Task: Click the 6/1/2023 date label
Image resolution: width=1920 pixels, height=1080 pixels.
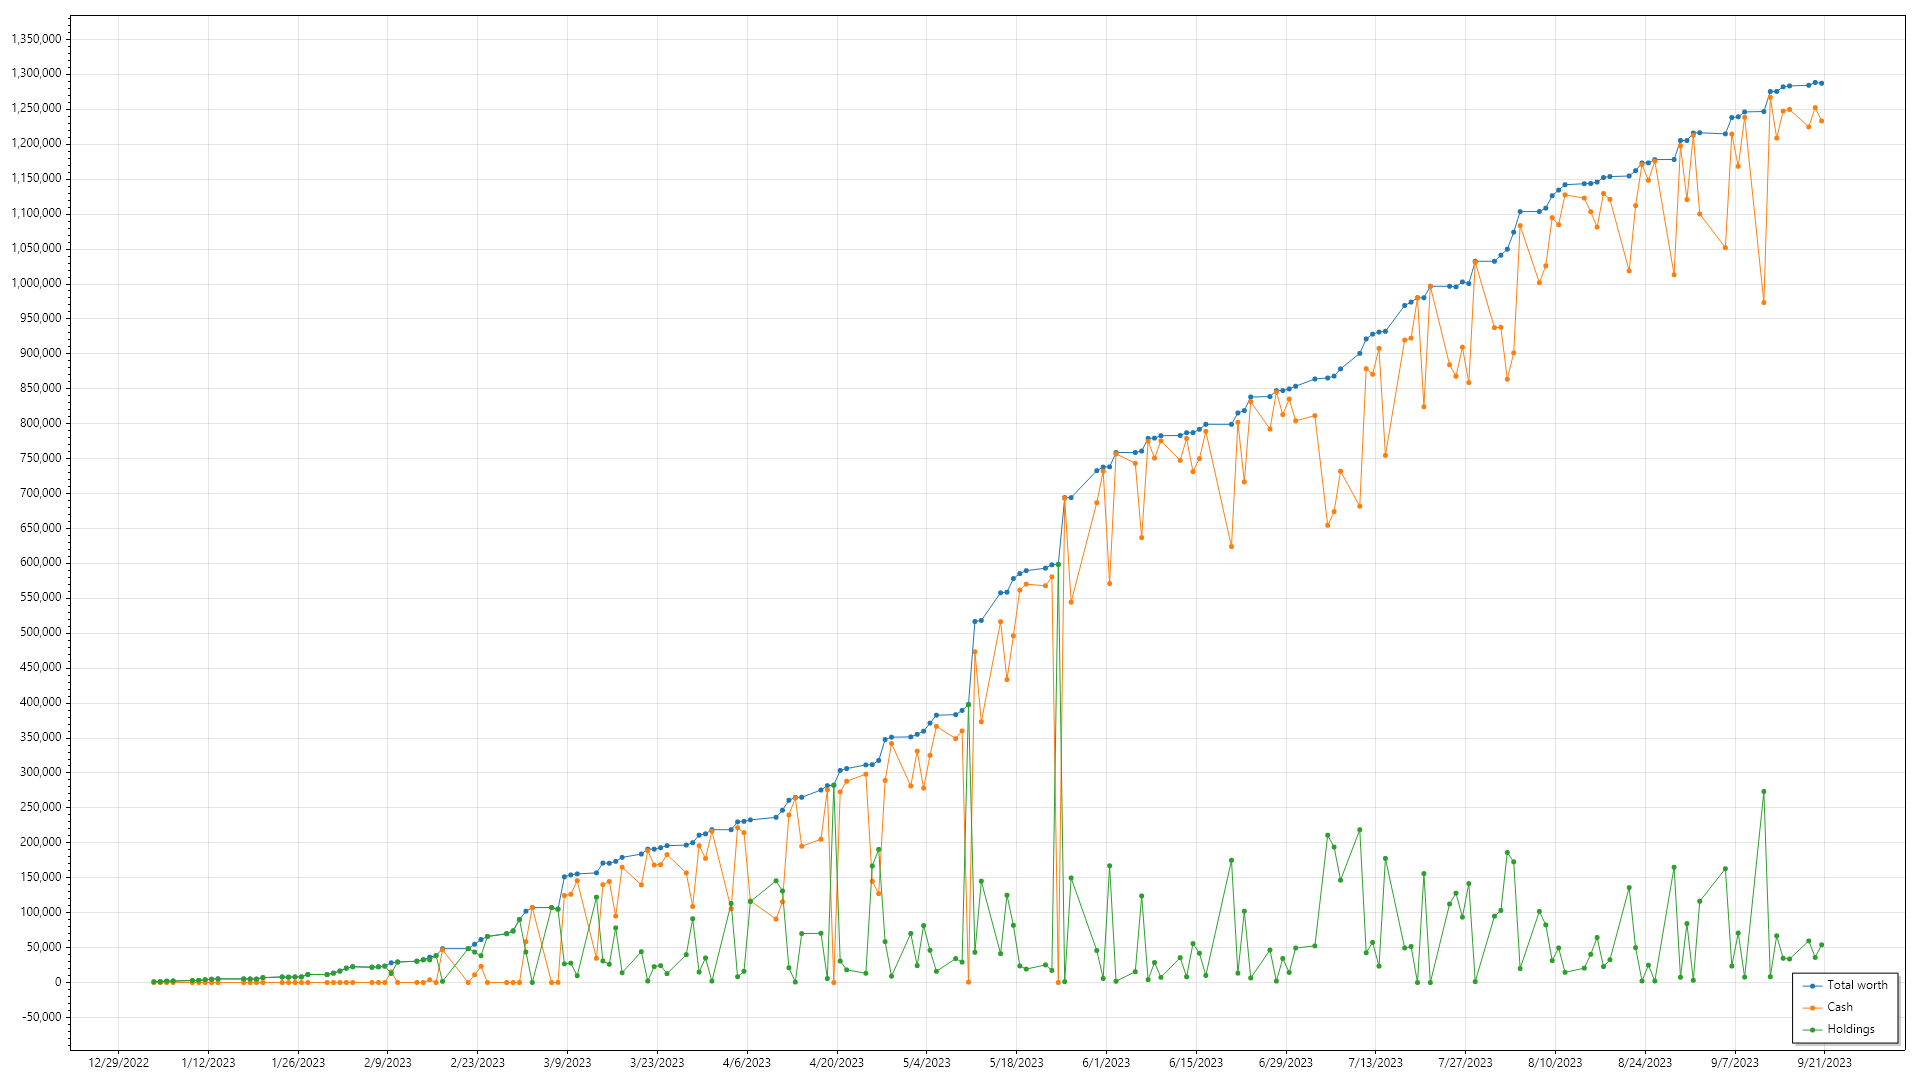Action: (x=1106, y=1063)
